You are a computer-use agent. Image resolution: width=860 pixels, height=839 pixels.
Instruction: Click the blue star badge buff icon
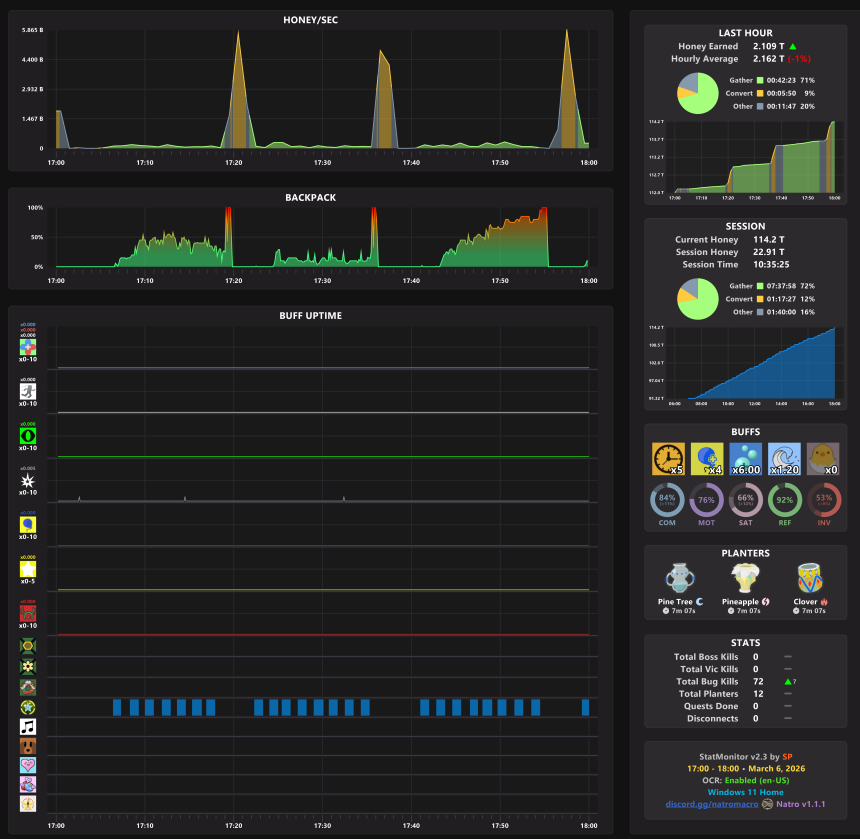click(x=28, y=707)
